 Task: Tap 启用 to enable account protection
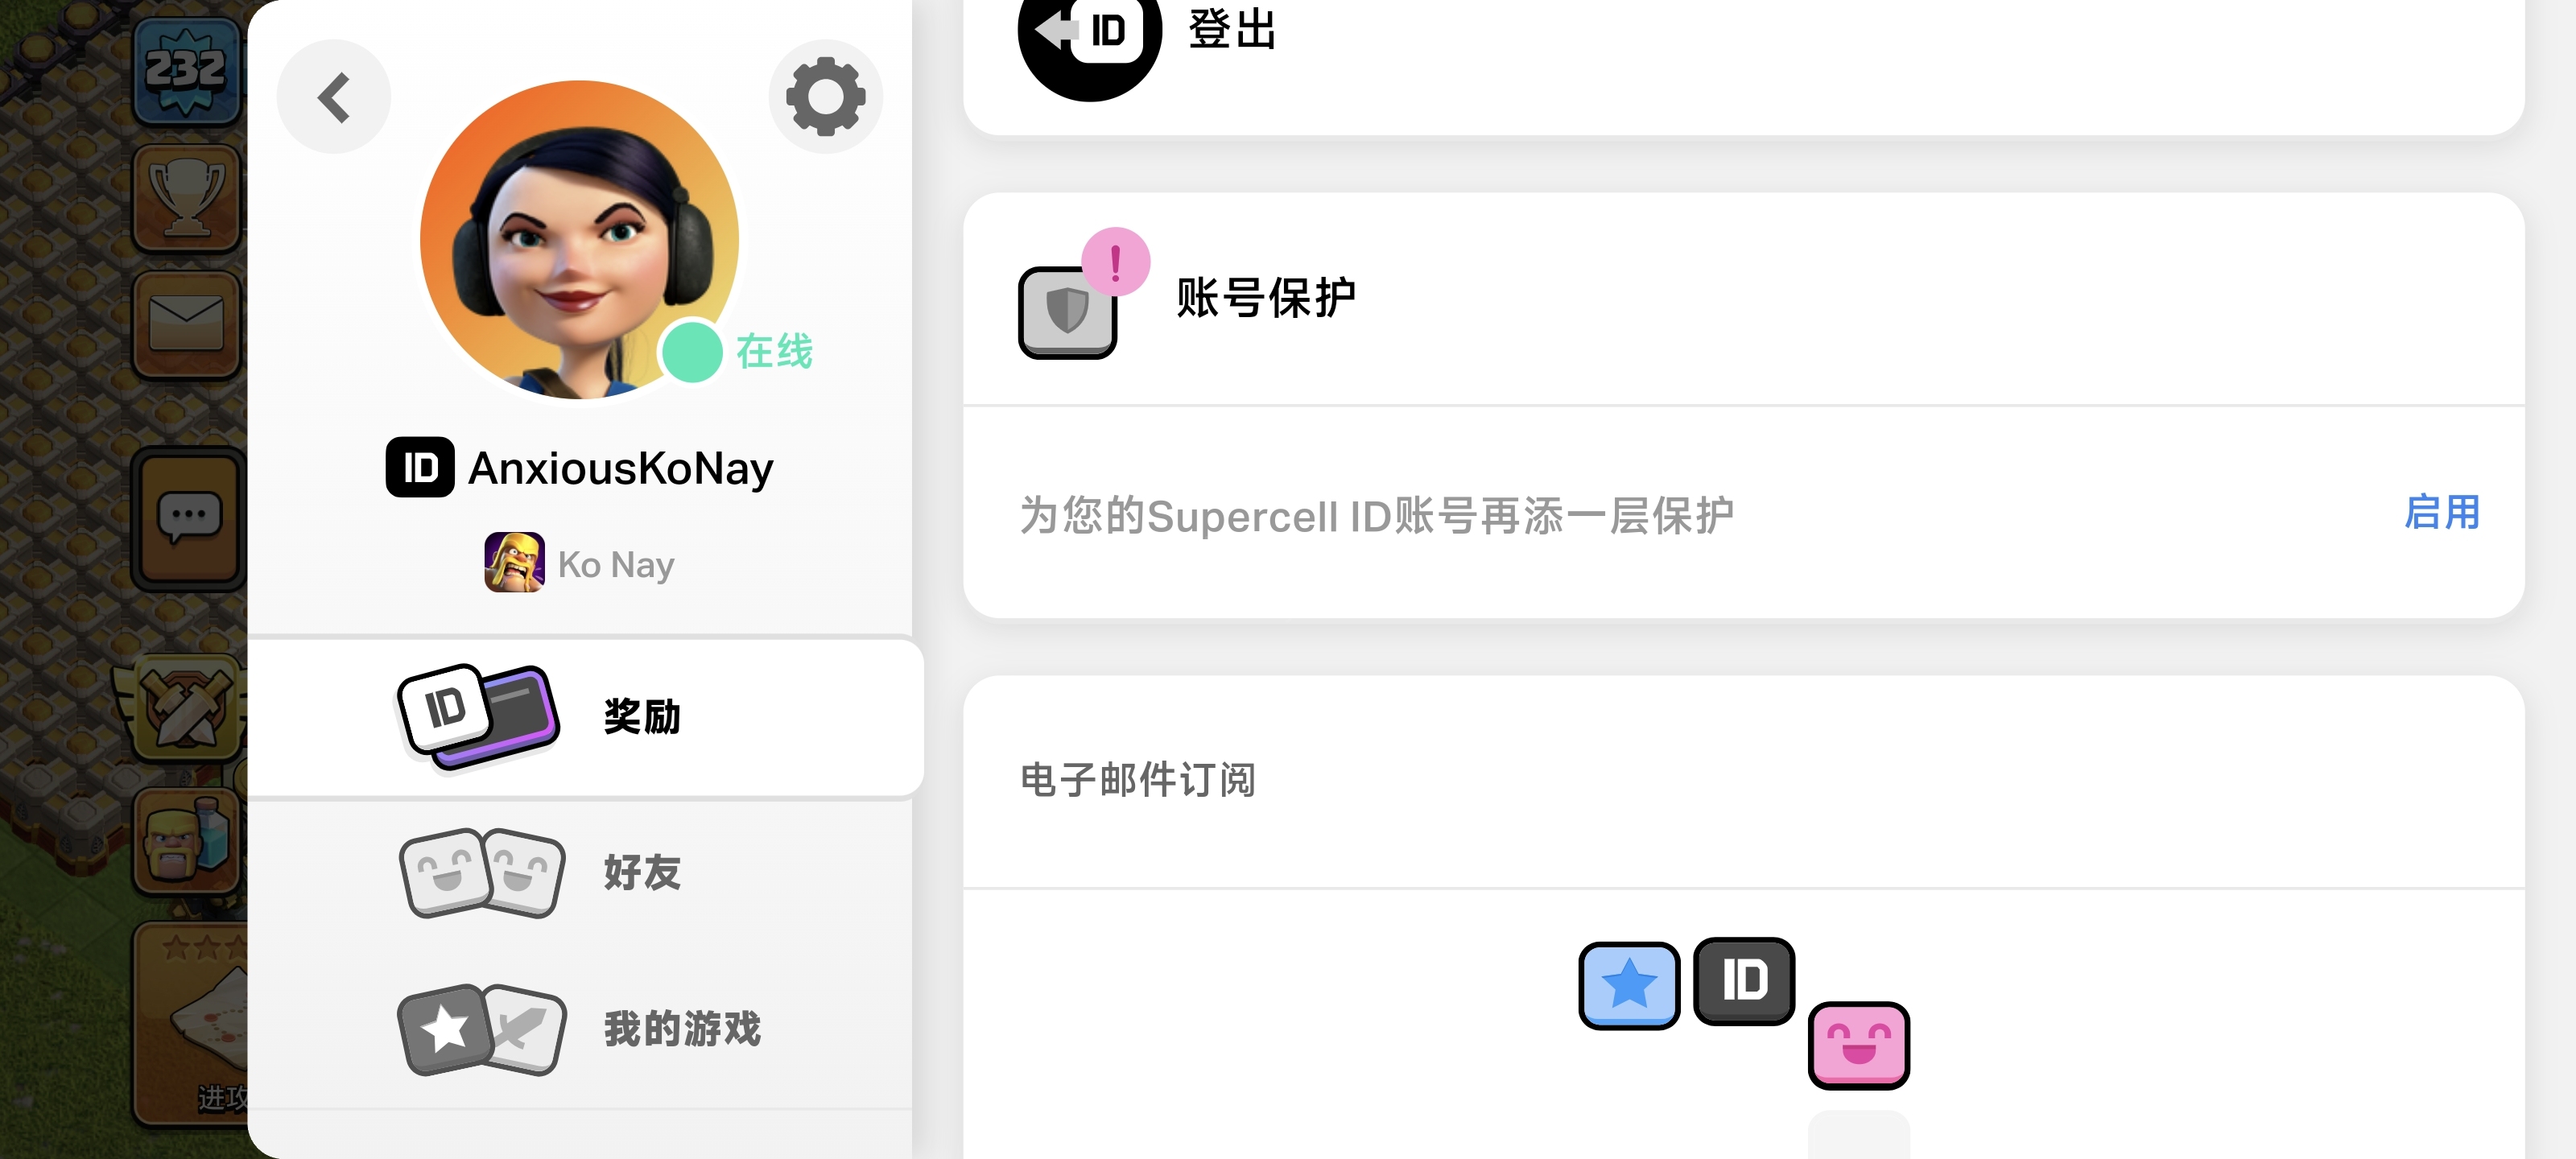tap(2442, 512)
